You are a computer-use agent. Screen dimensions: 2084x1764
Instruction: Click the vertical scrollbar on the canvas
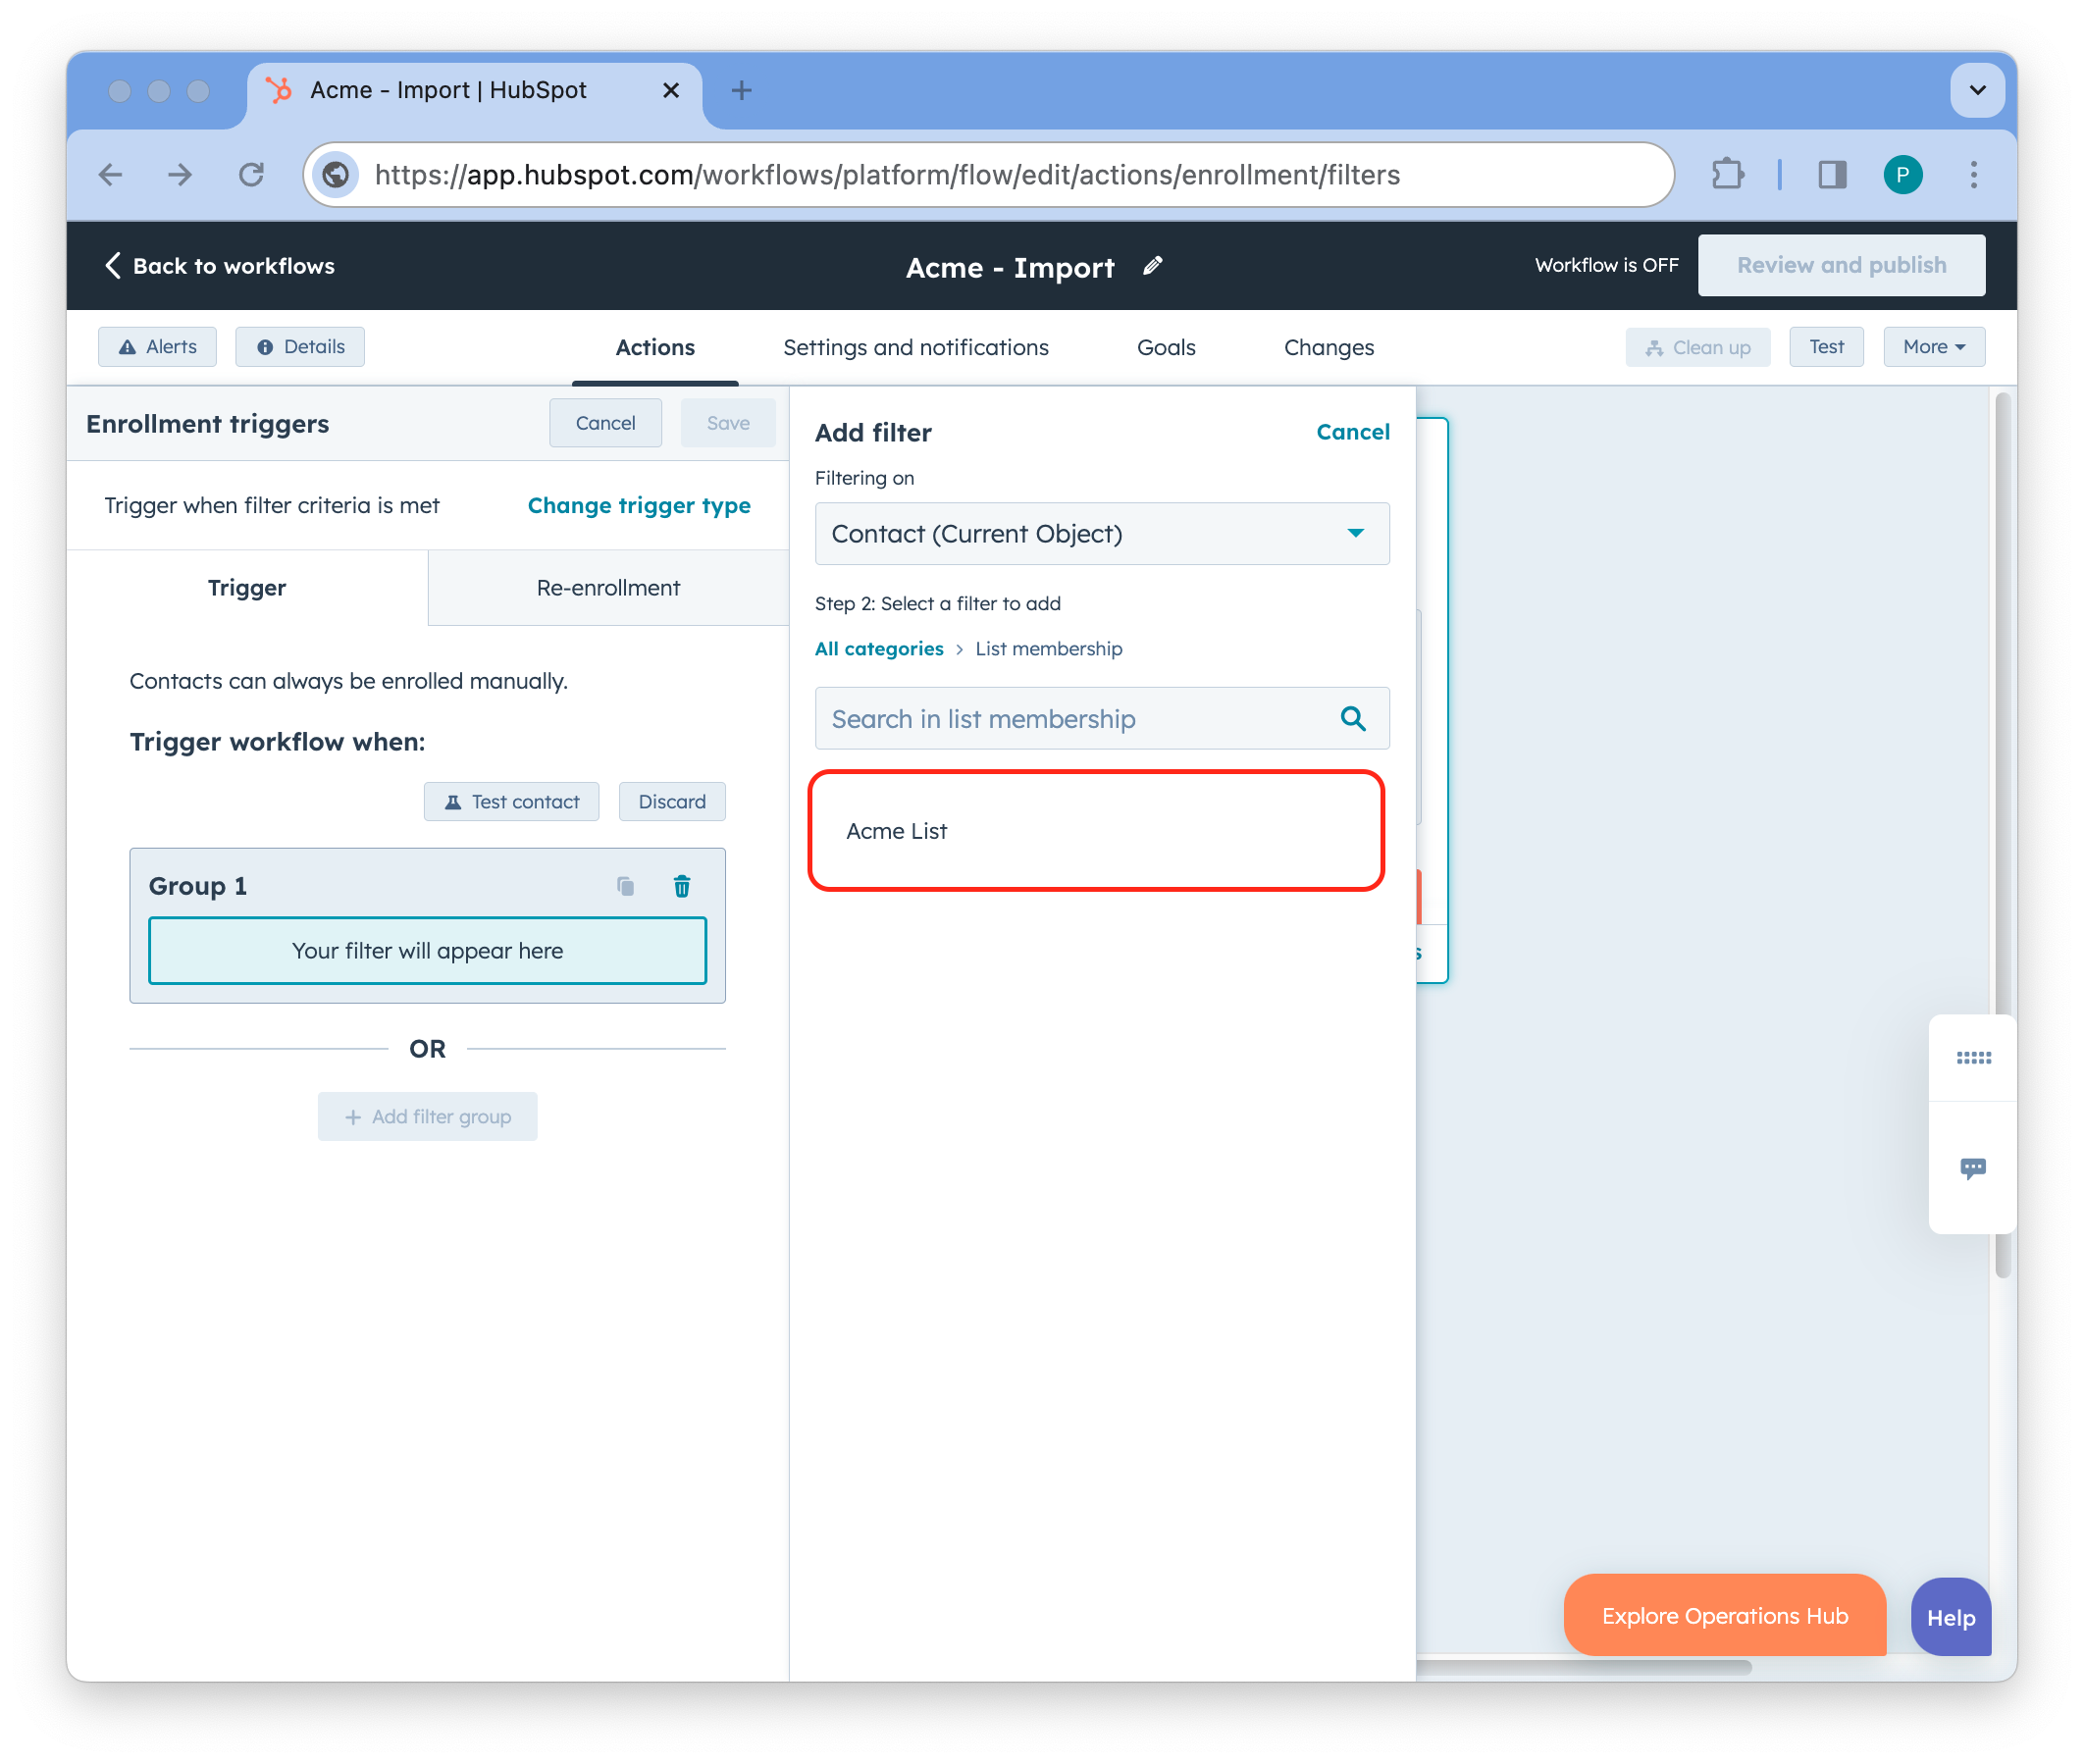[x=2002, y=835]
